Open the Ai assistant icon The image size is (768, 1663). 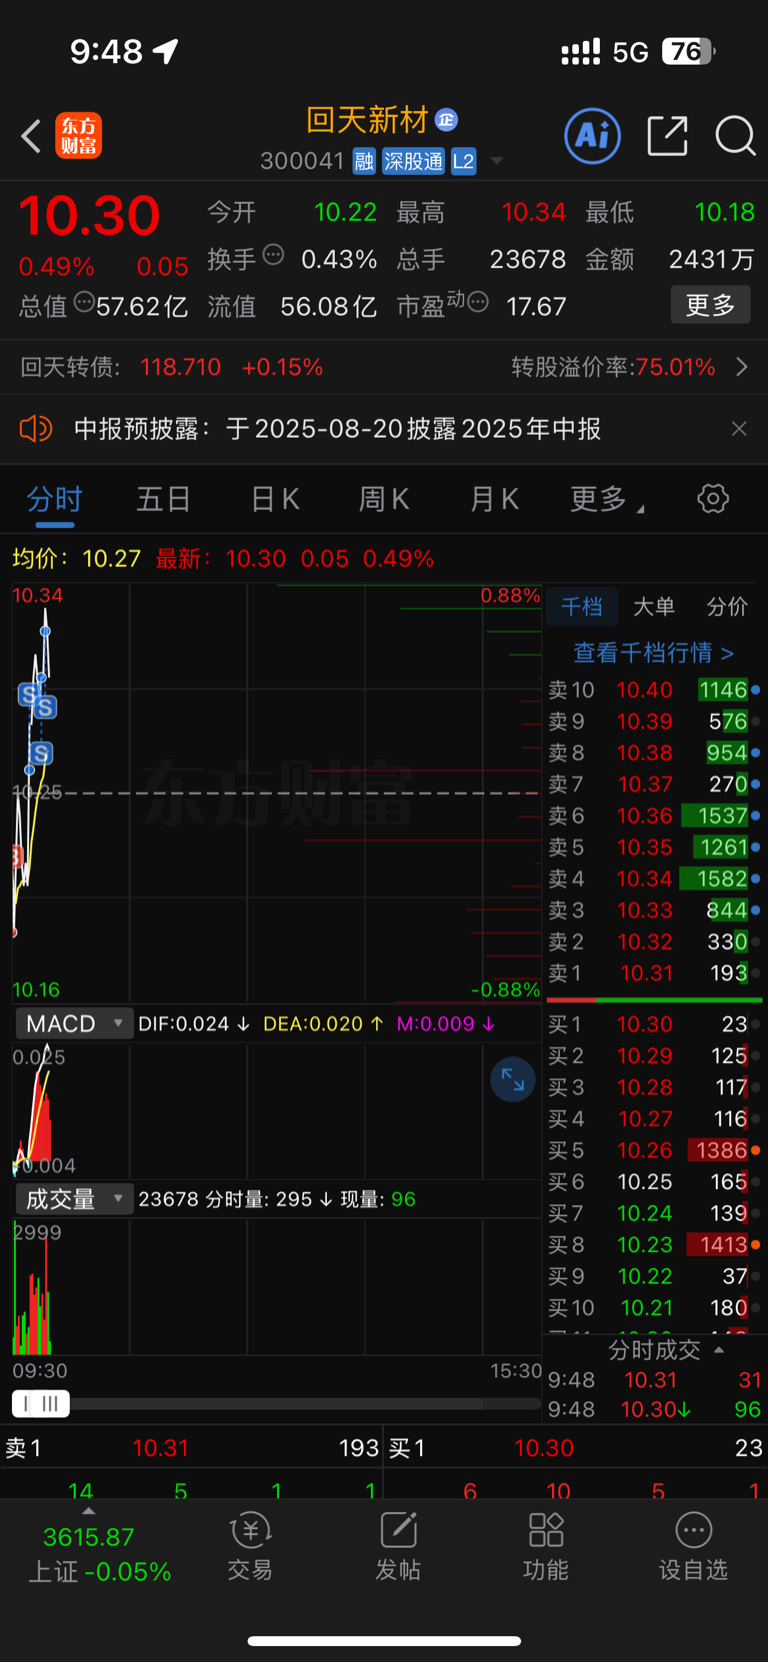point(593,135)
